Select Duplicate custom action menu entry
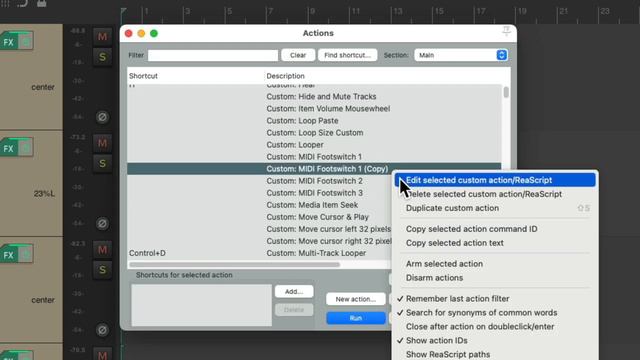Image resolution: width=640 pixels, height=360 pixels. click(495, 208)
